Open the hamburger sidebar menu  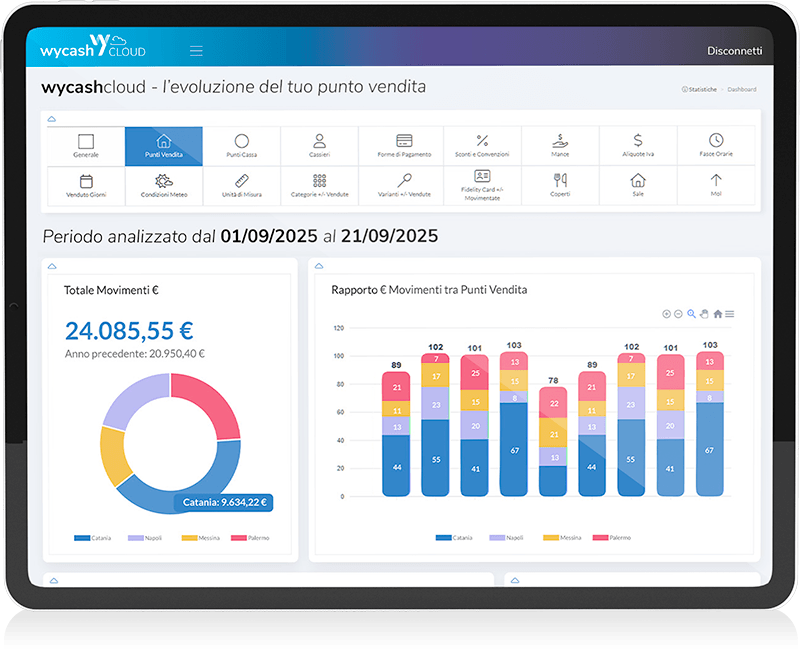coord(196,51)
